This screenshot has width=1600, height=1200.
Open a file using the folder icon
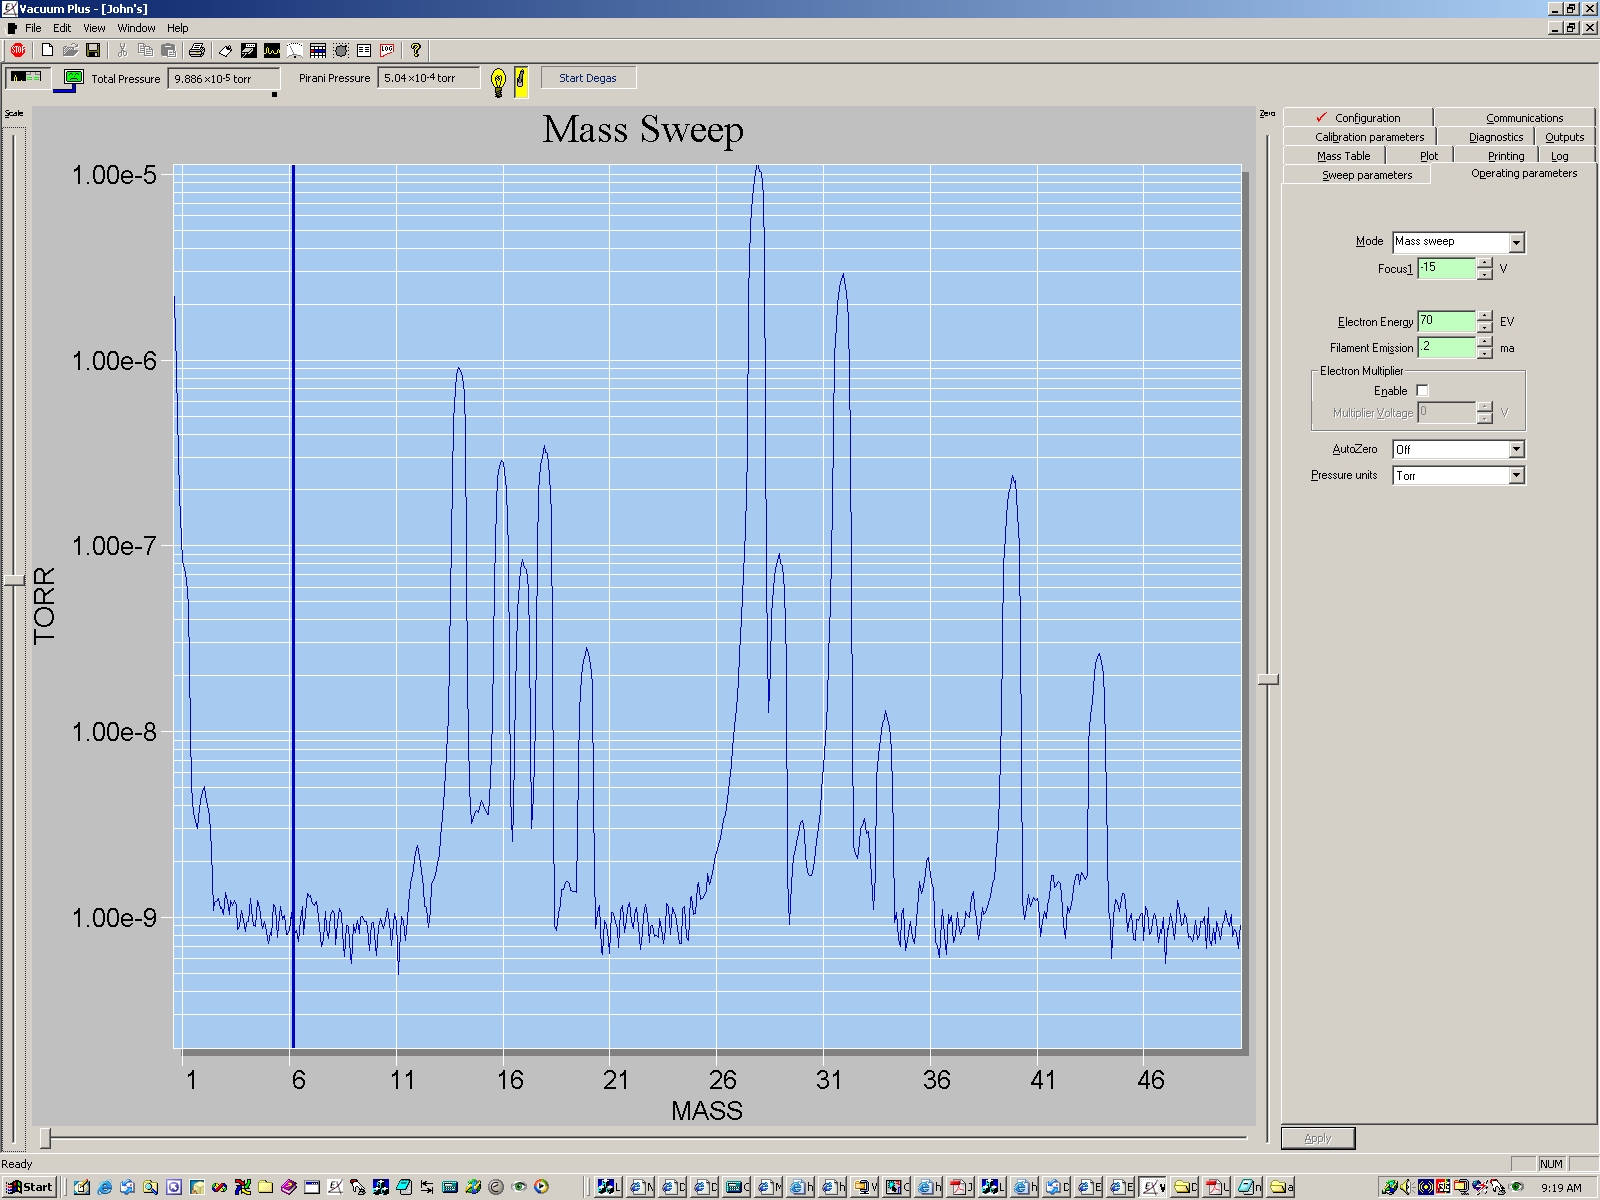point(70,50)
